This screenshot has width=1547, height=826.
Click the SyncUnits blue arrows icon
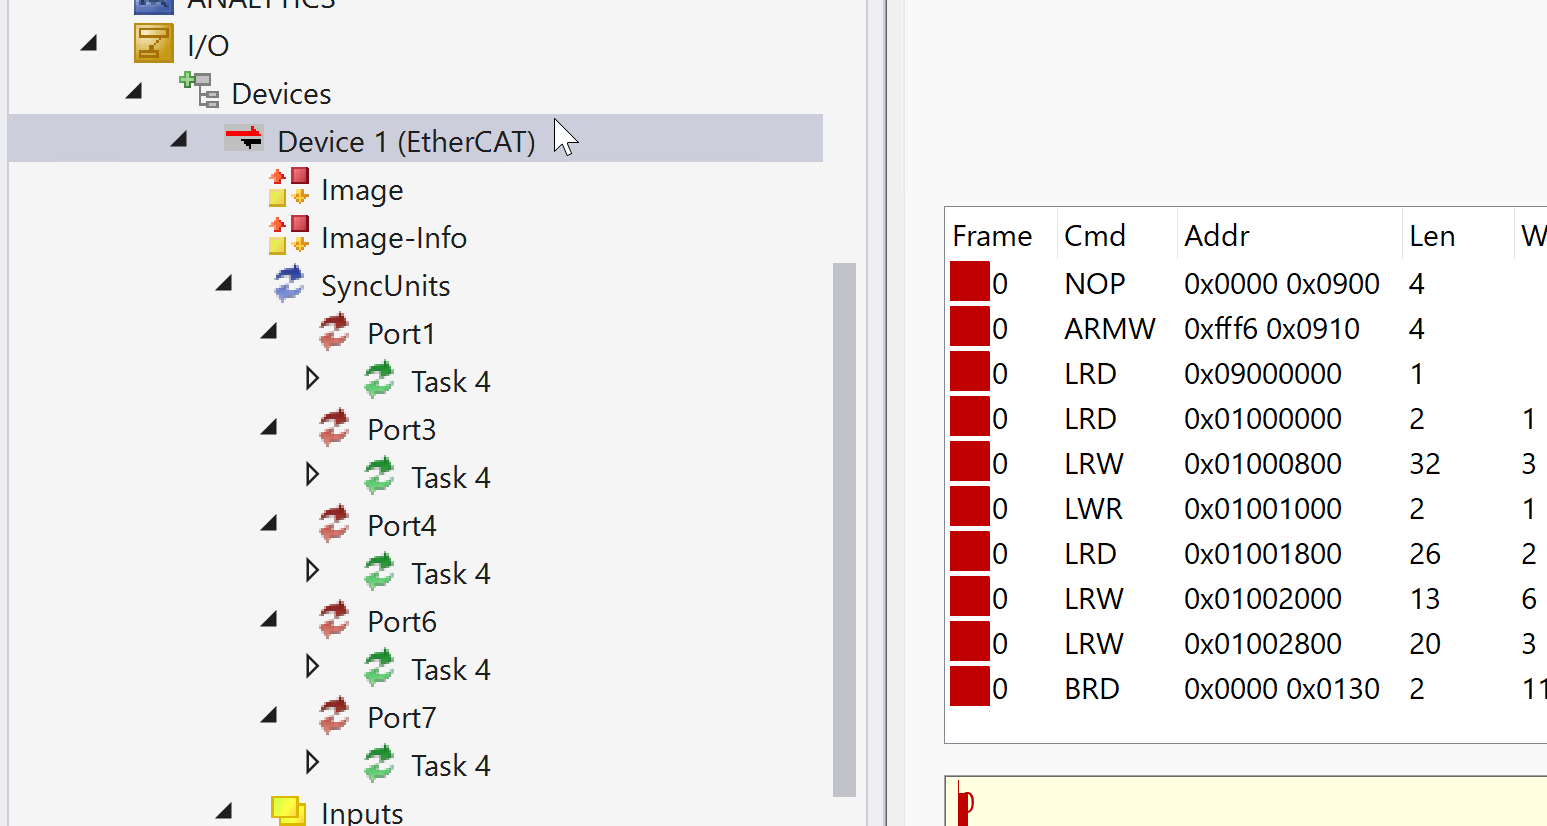point(289,284)
